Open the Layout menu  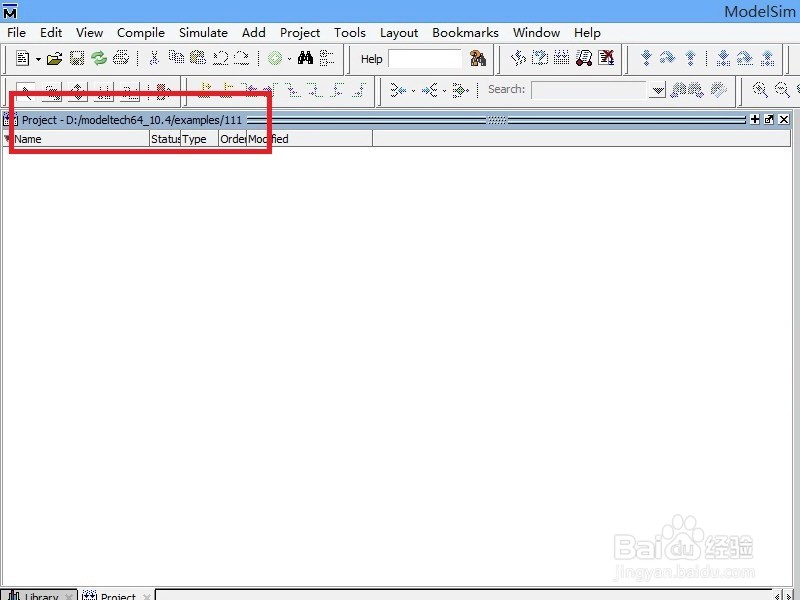coord(399,33)
